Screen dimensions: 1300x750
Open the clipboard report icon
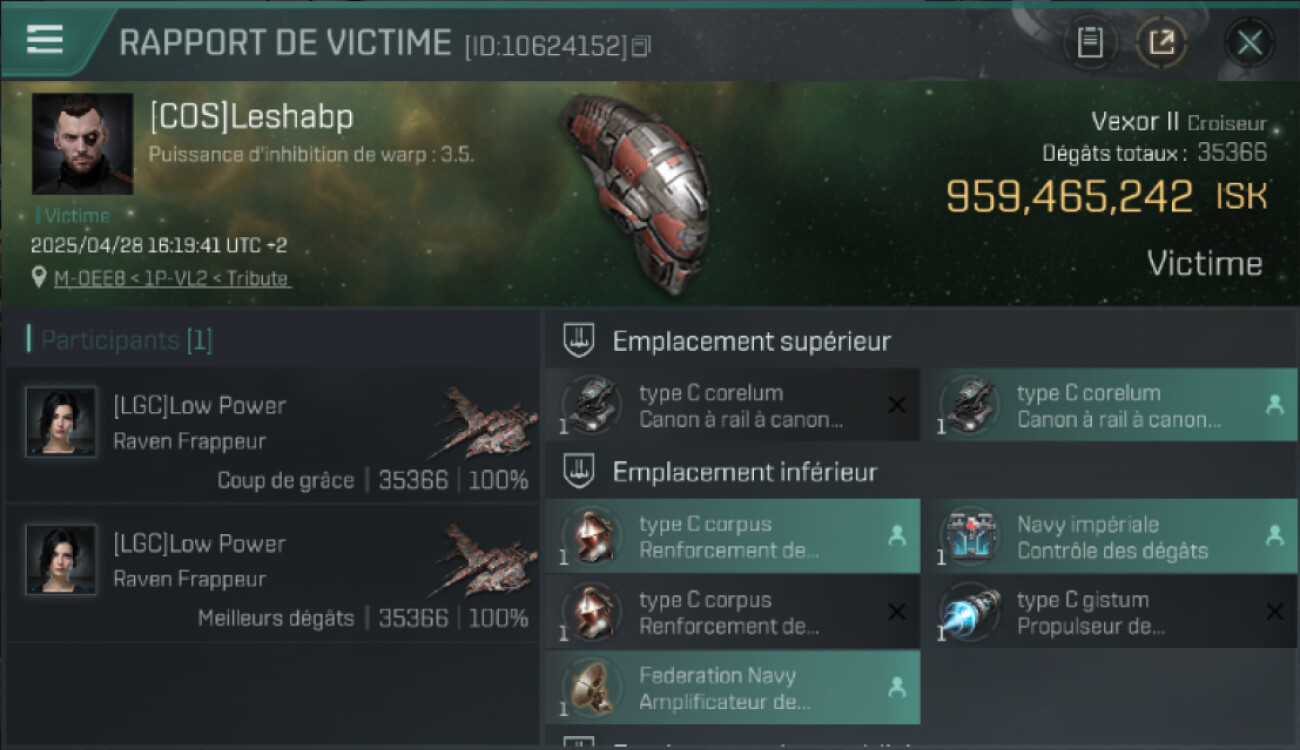click(x=1089, y=43)
